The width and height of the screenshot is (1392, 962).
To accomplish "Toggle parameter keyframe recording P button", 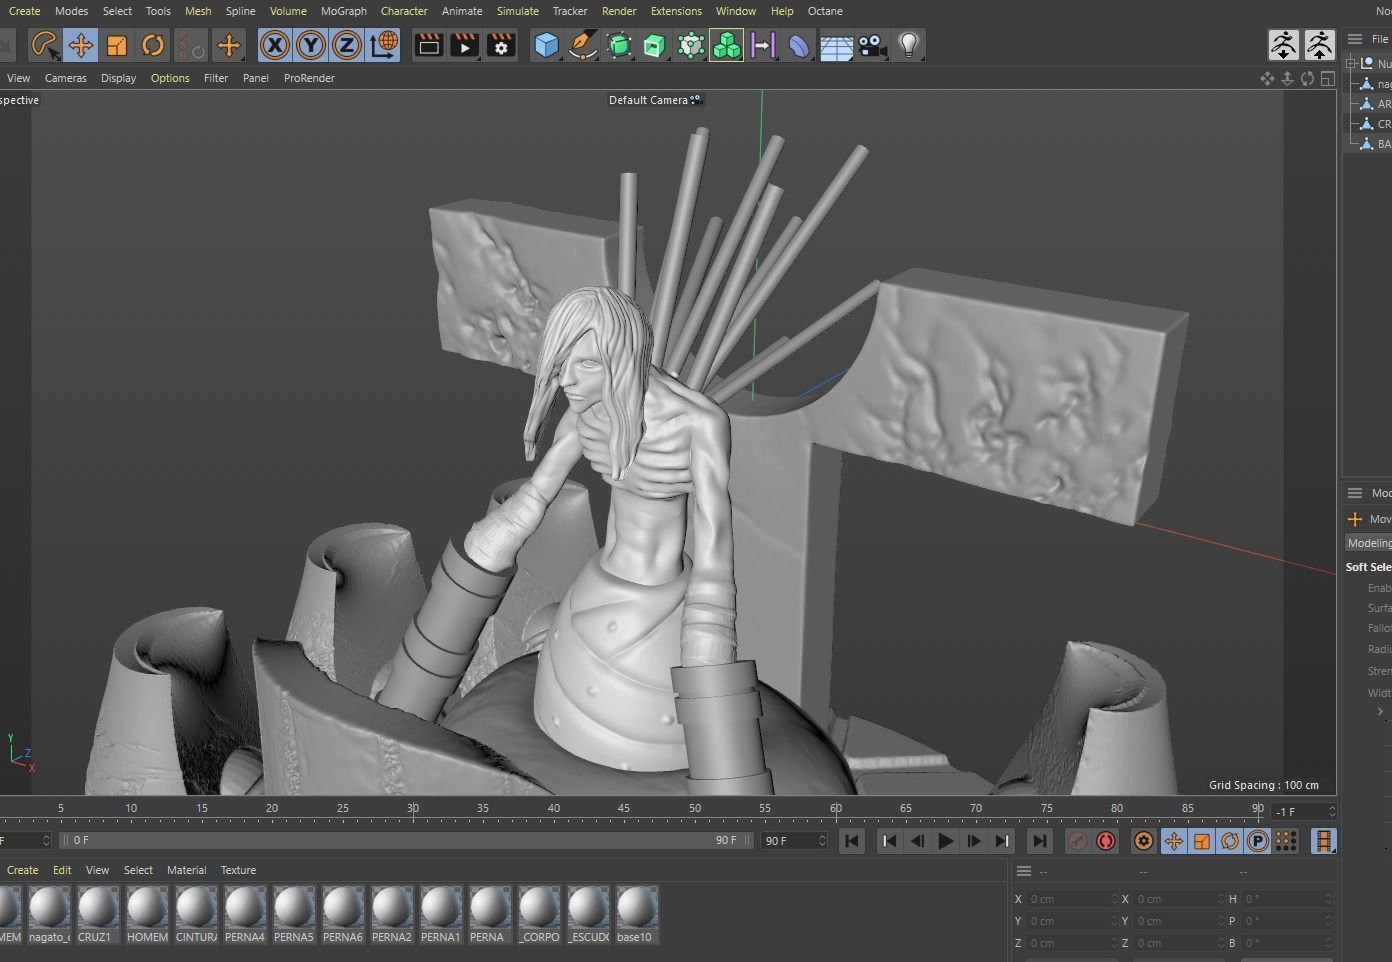I will tap(1257, 841).
